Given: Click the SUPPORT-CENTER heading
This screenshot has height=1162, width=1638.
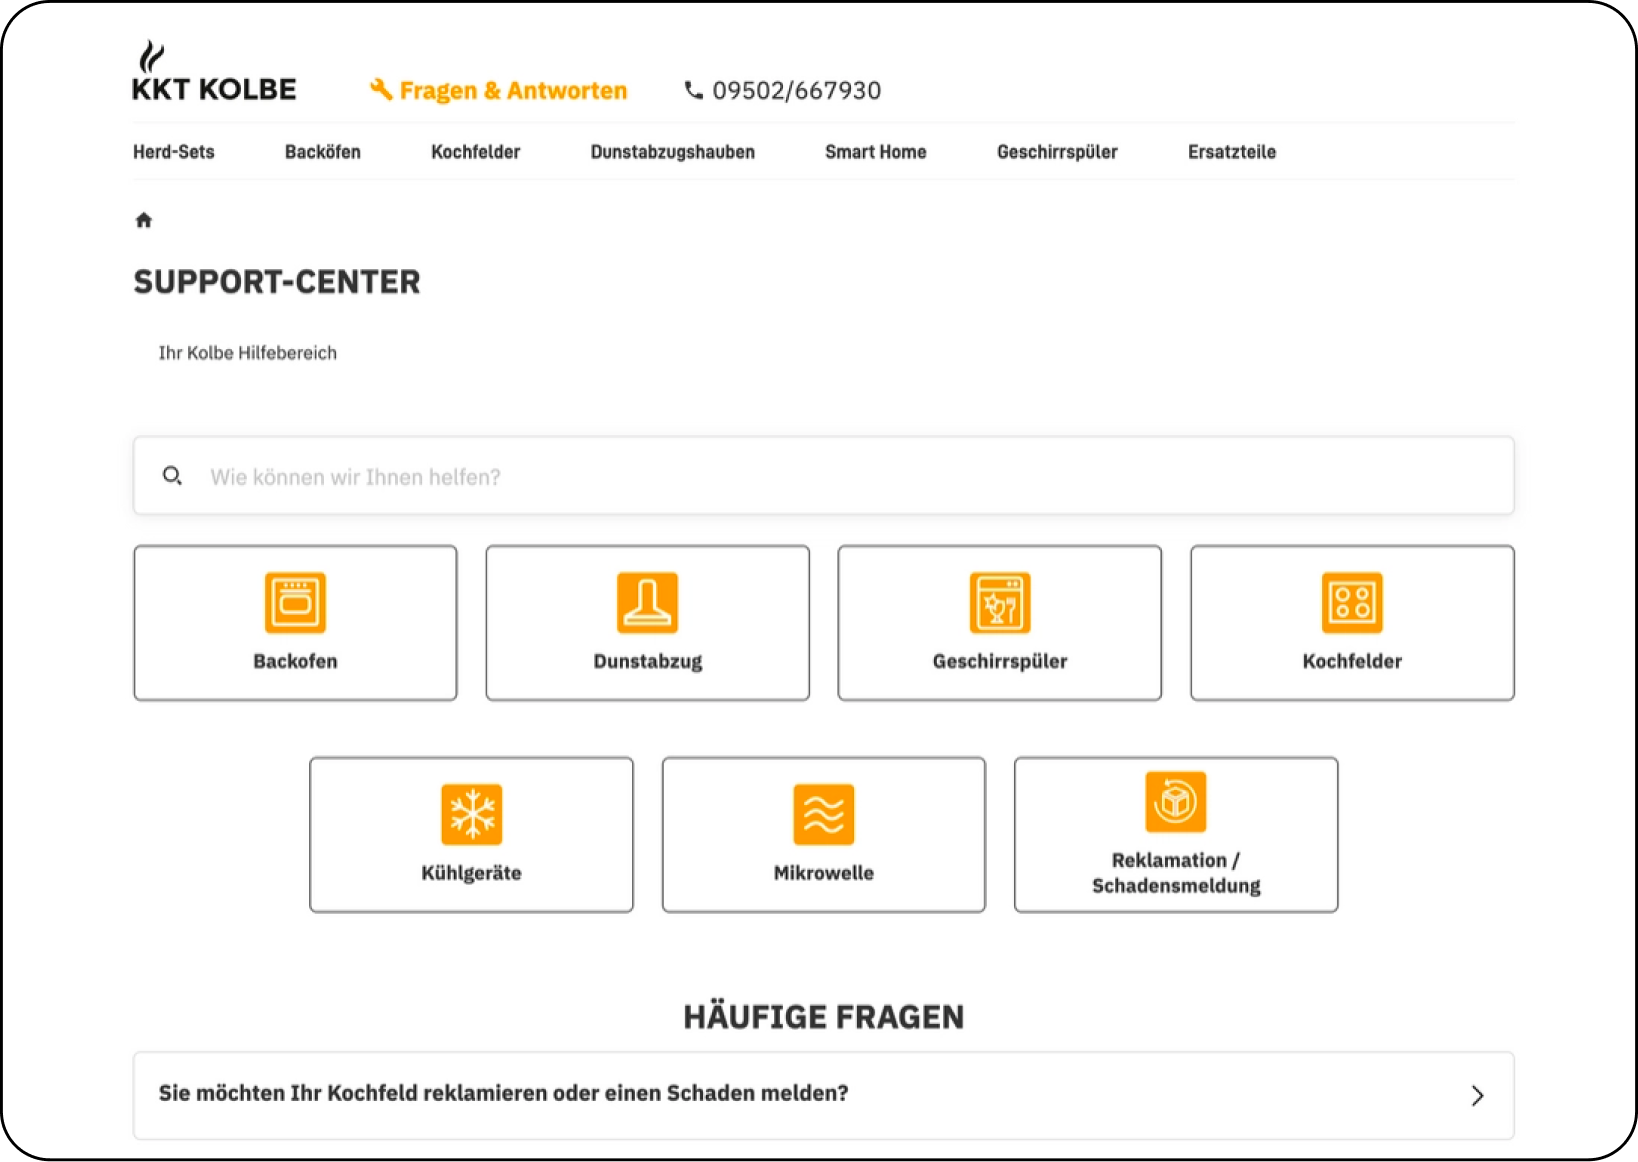Looking at the screenshot, I should (277, 282).
